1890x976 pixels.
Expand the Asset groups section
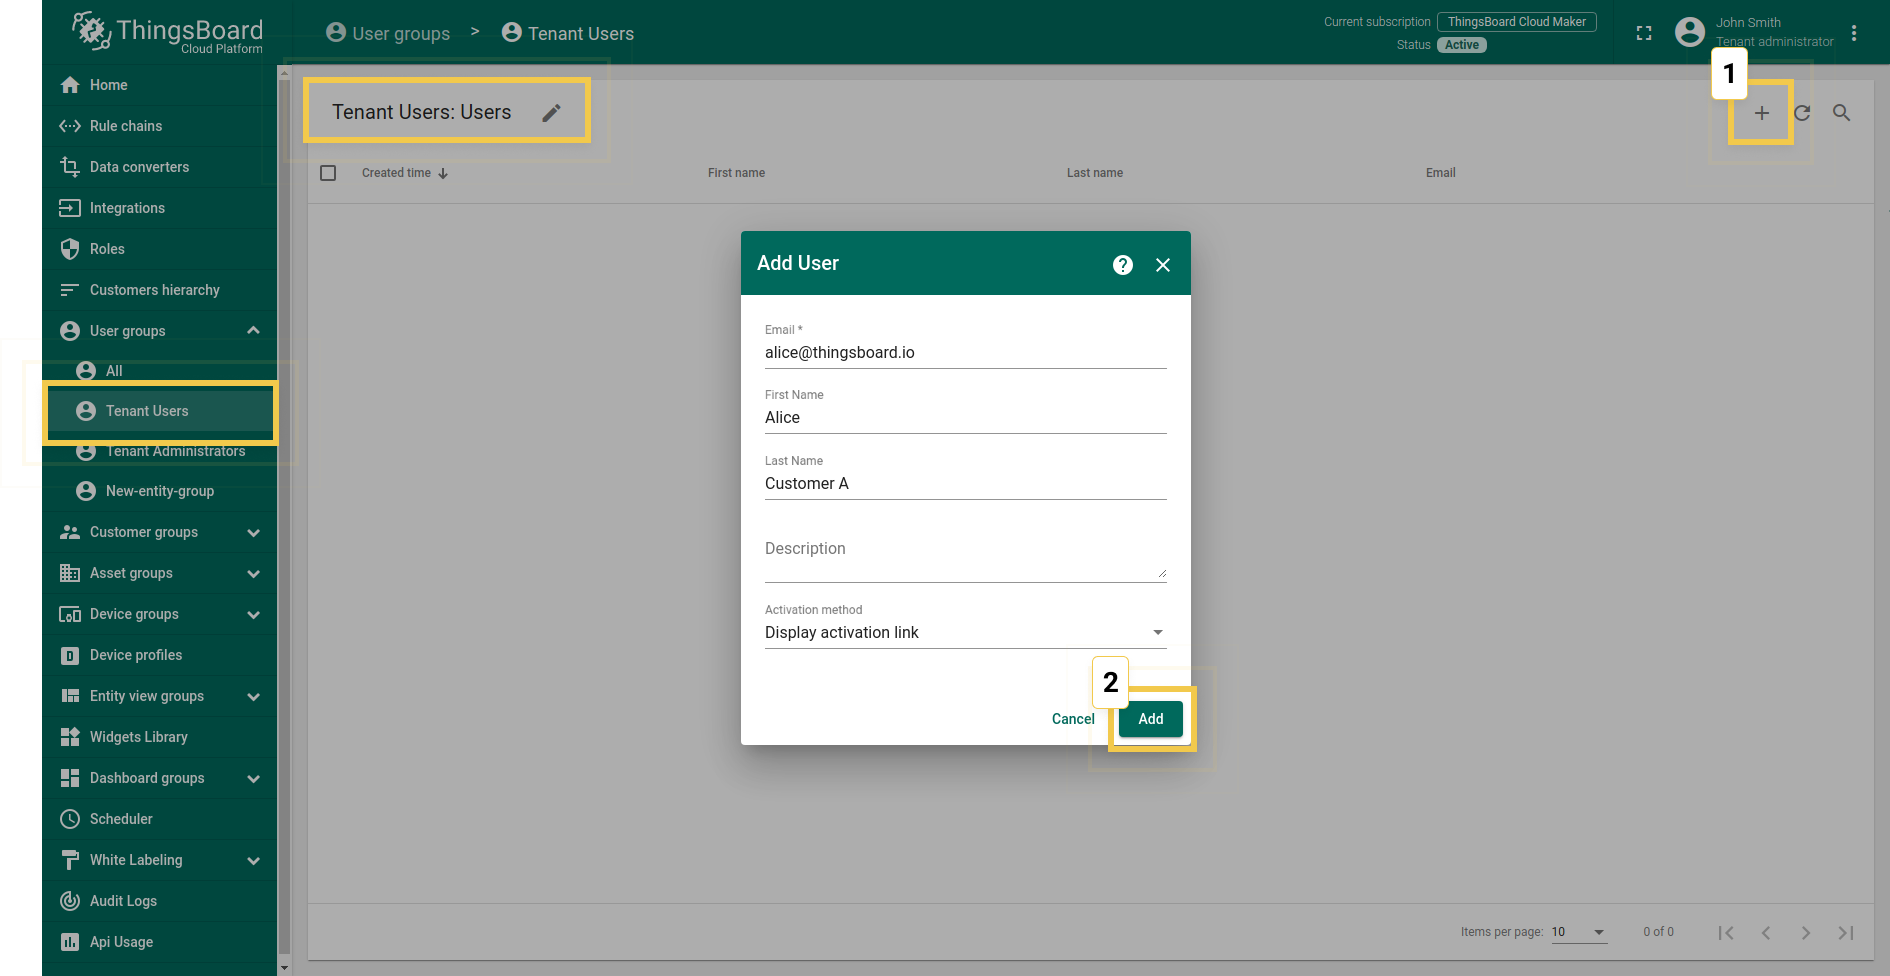(x=254, y=574)
